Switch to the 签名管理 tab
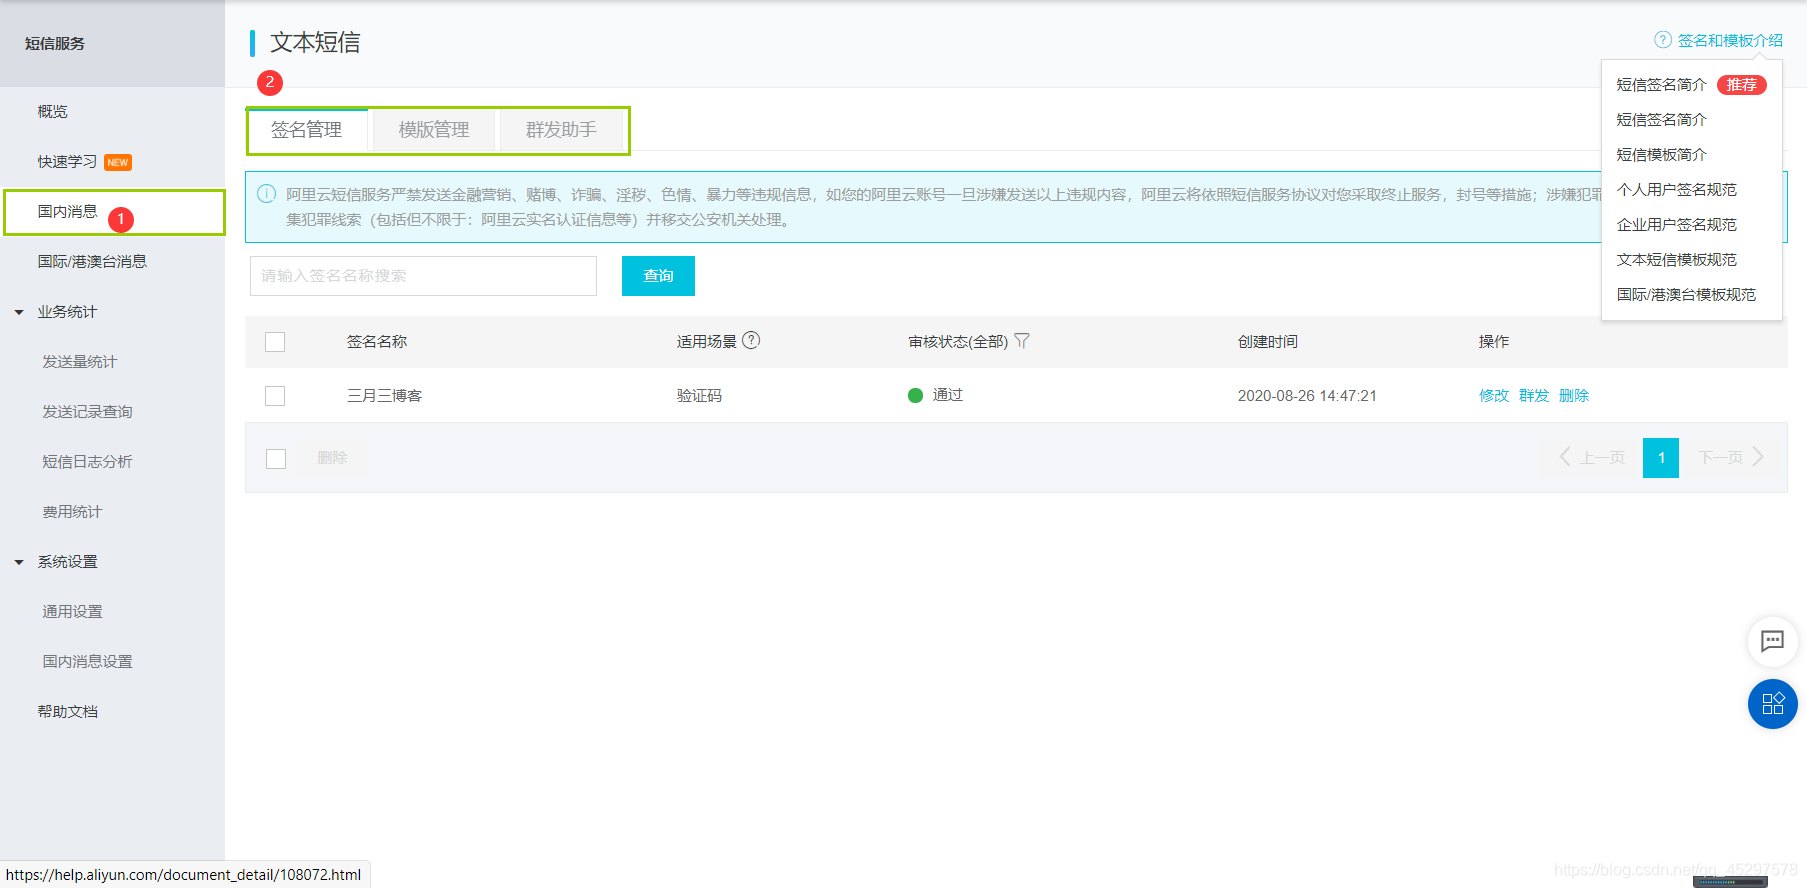This screenshot has height=888, width=1807. pos(307,130)
